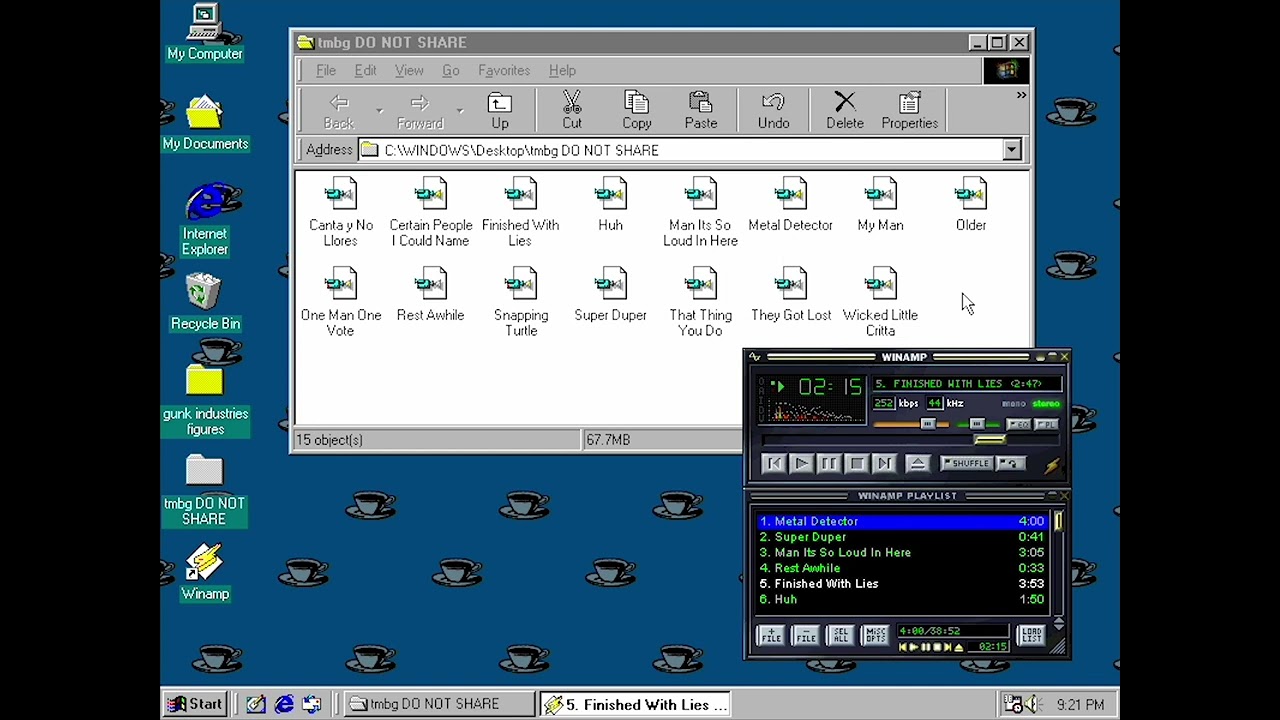The image size is (1280, 720).
Task: Stop playback in Winamp
Action: (x=857, y=464)
